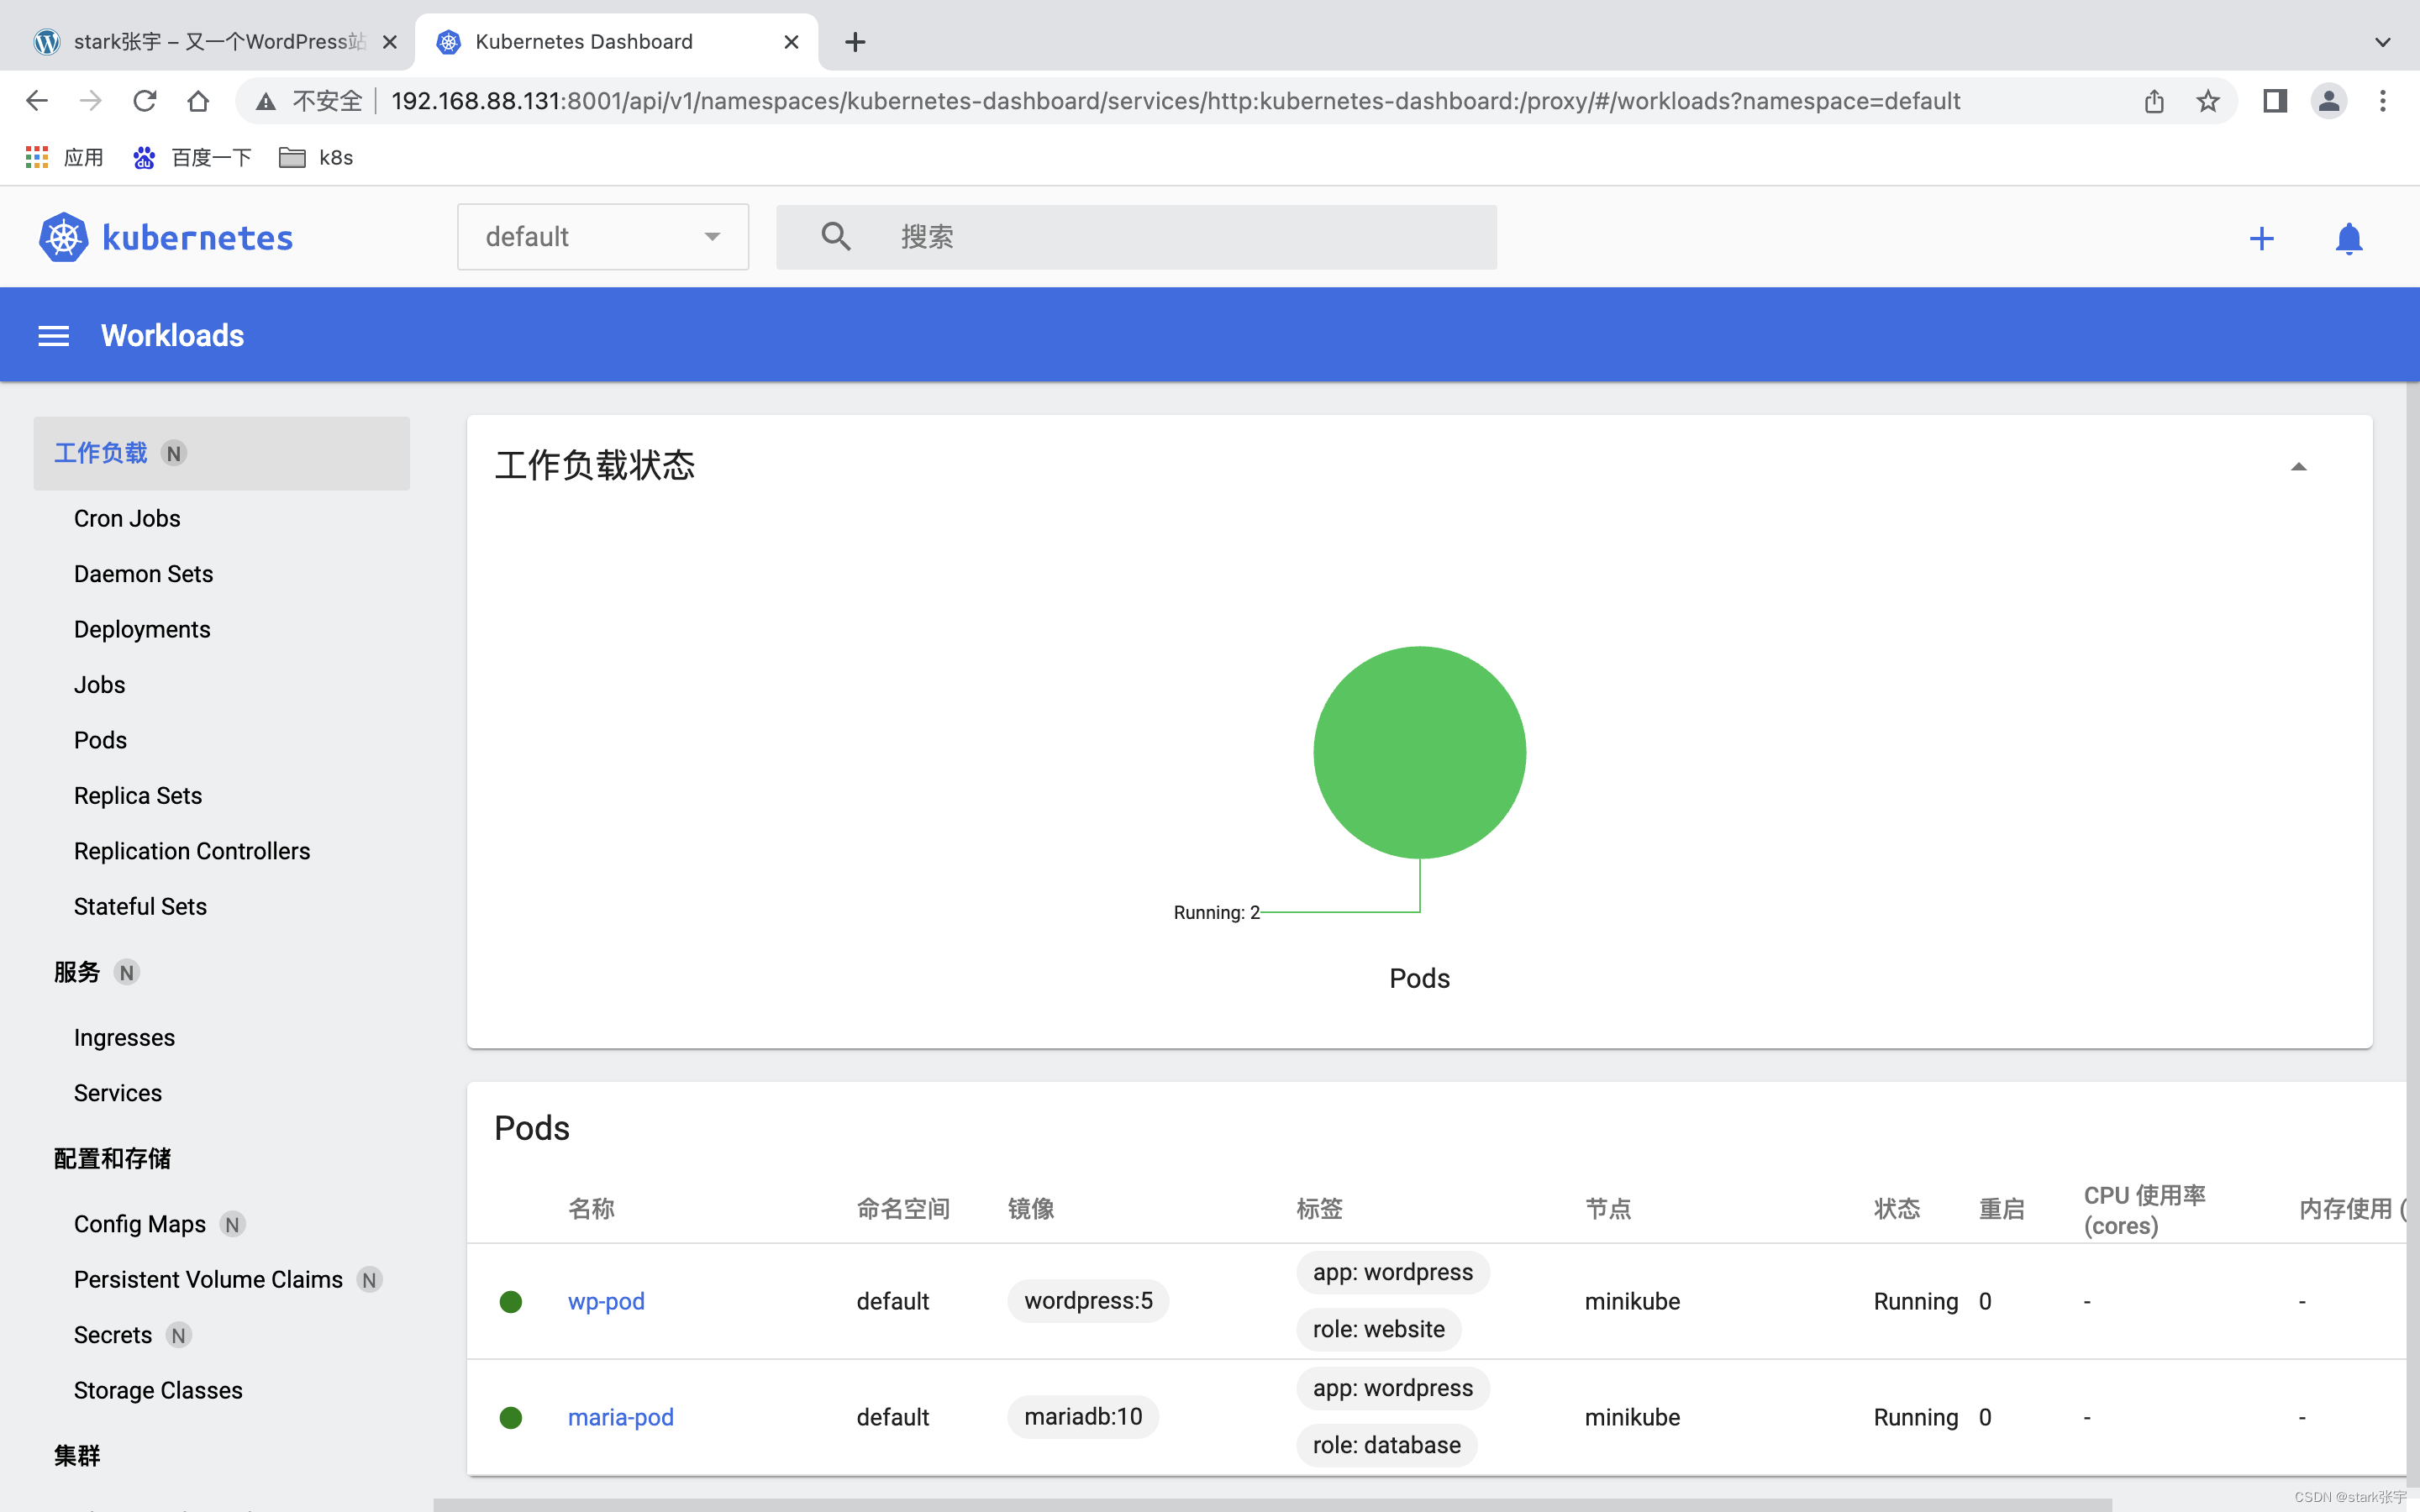Screen dimensions: 2420x1512
Task: Click the Kubernetes helm logo icon
Action: pos(64,237)
